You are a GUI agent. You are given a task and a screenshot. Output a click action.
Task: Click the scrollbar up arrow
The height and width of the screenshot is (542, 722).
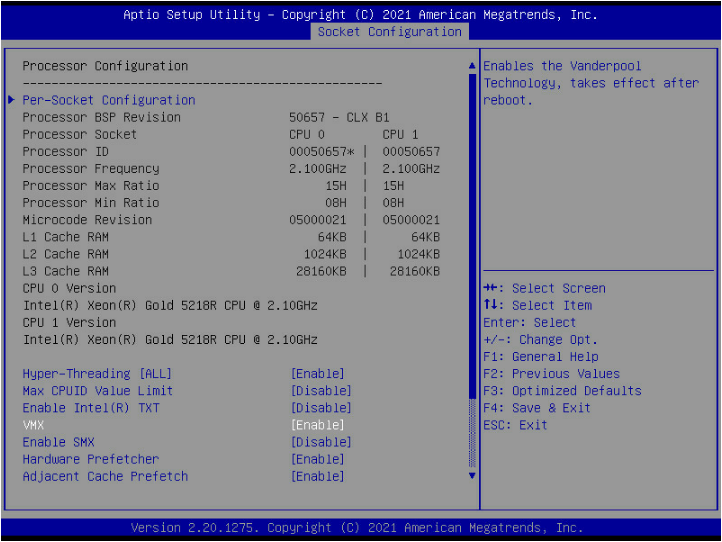[x=473, y=66]
